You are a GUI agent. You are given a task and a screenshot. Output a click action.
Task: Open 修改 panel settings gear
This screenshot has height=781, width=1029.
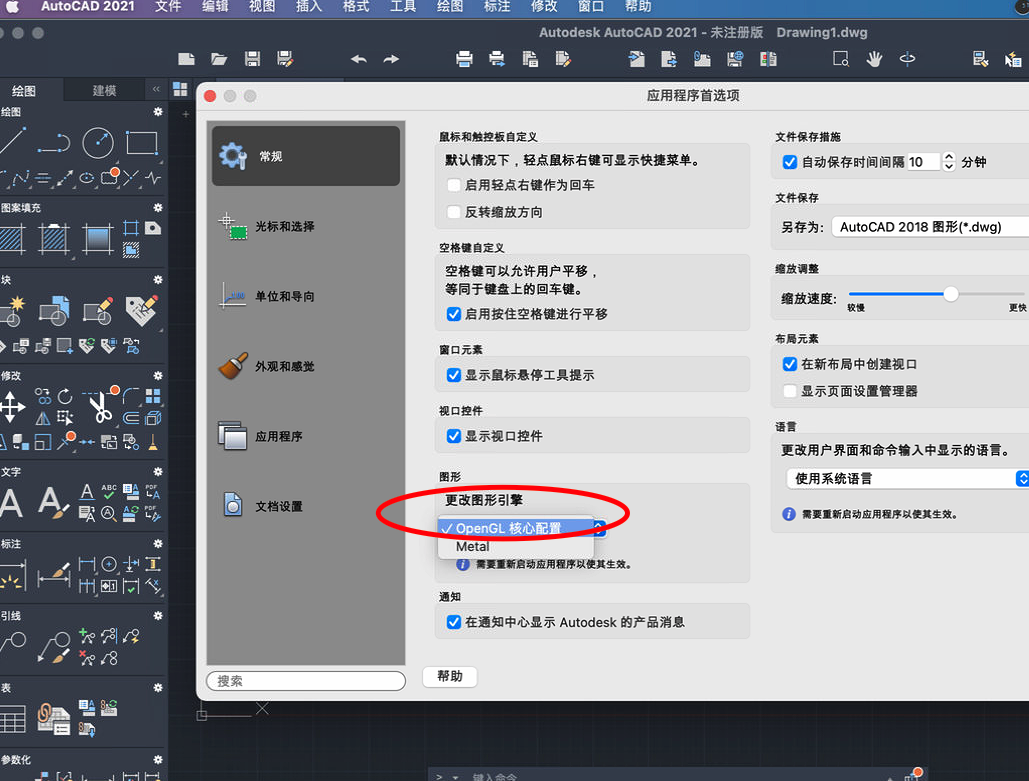(x=158, y=375)
